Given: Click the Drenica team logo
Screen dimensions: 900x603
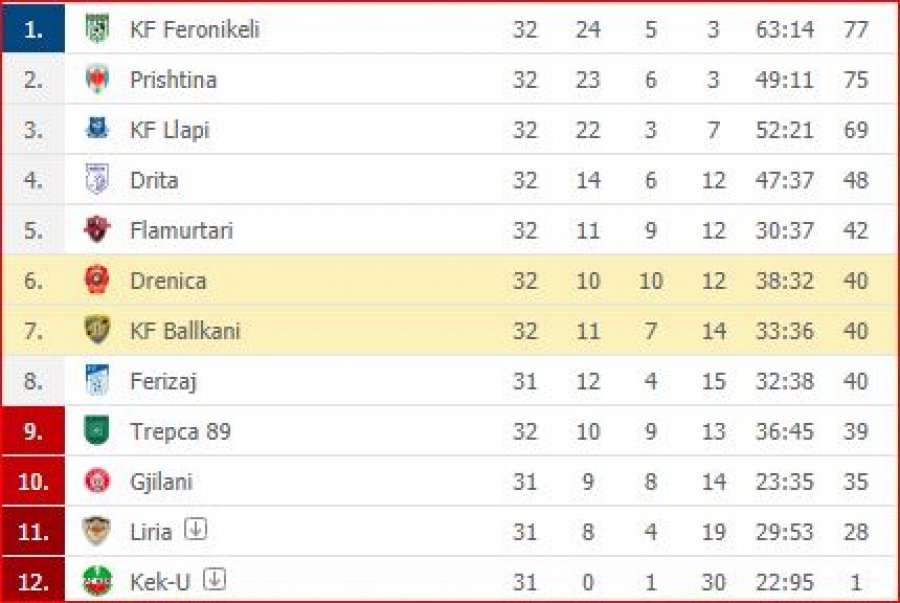Looking at the screenshot, I should point(97,280).
